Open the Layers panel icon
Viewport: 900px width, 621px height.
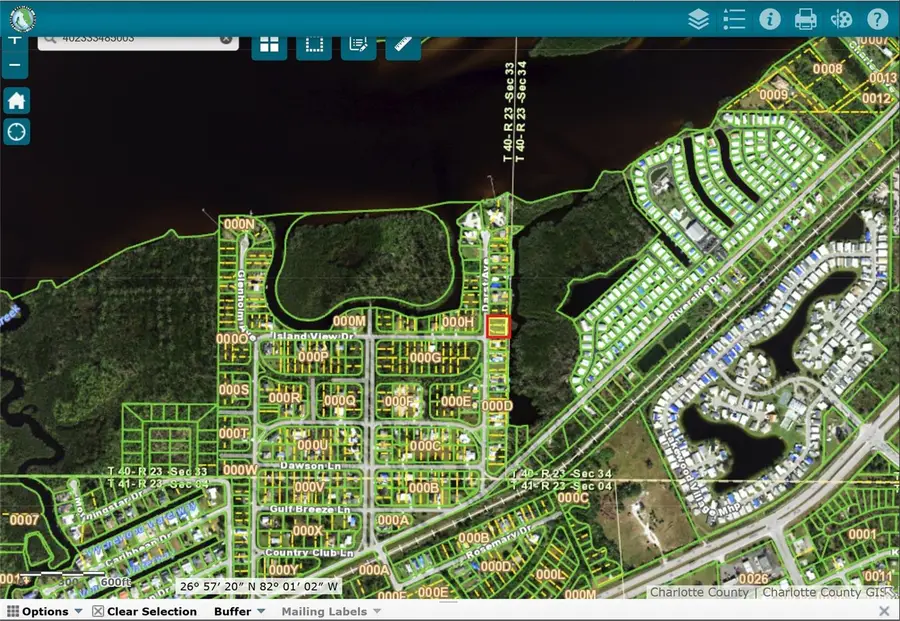tap(698, 18)
